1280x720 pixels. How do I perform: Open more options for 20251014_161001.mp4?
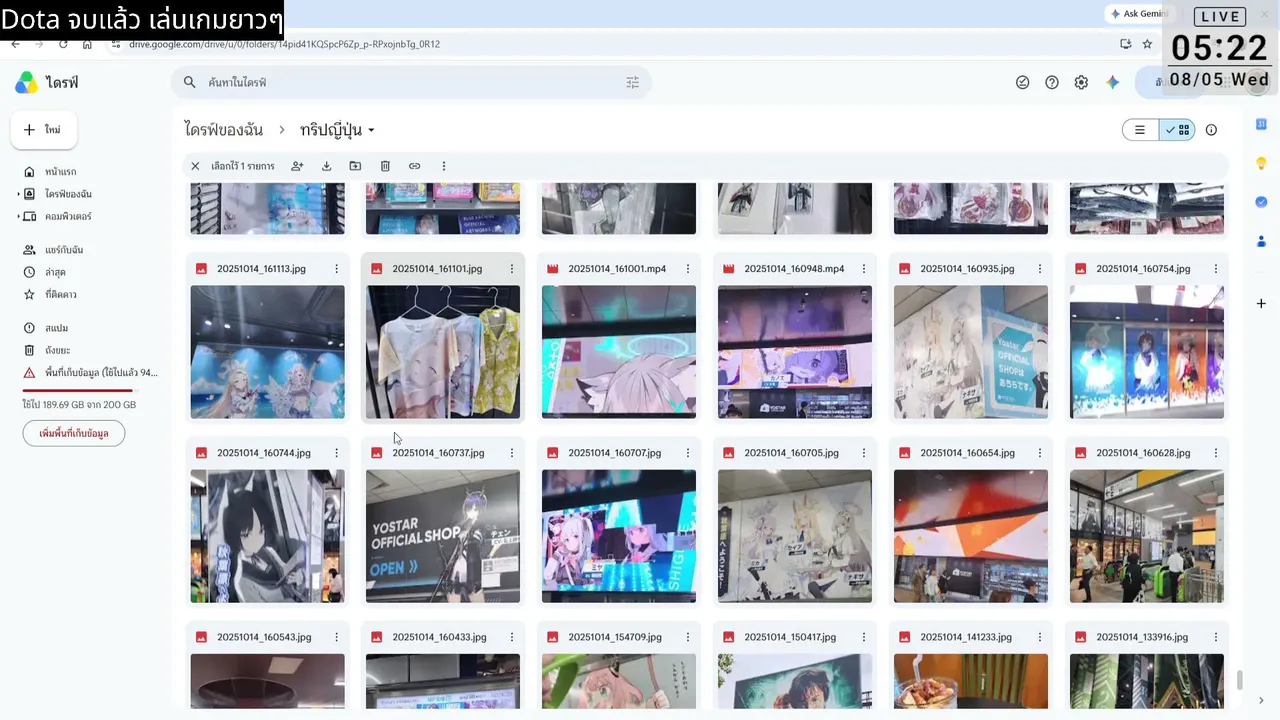[688, 269]
